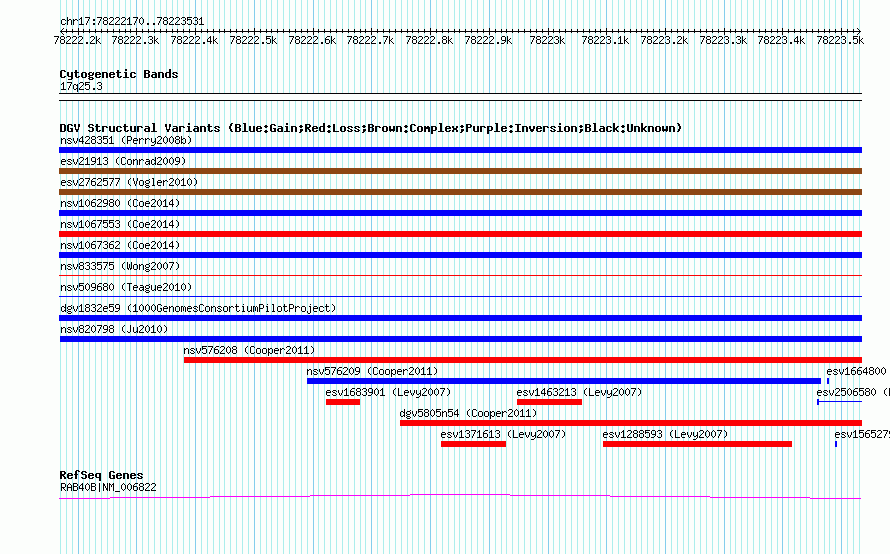Screen dimensions: 890x554
Task: Click short red bar under esv1683901
Action: pos(343,402)
